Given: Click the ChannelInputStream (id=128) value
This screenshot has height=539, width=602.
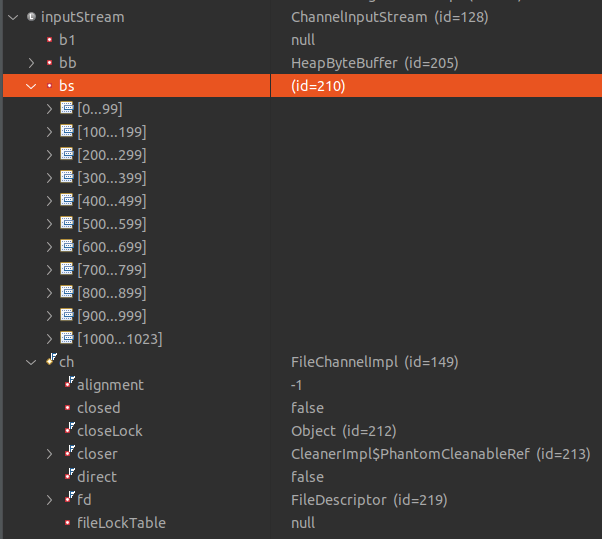Looking at the screenshot, I should 390,17.
